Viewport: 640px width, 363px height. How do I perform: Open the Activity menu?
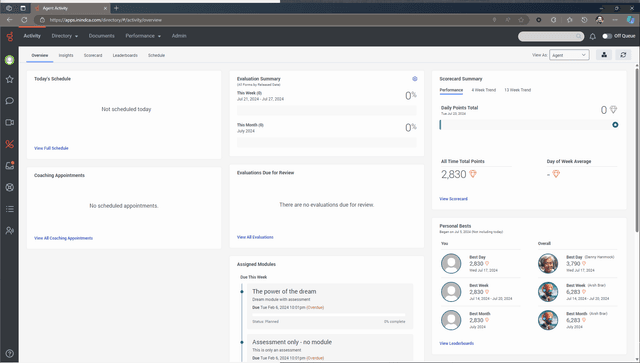coord(32,36)
